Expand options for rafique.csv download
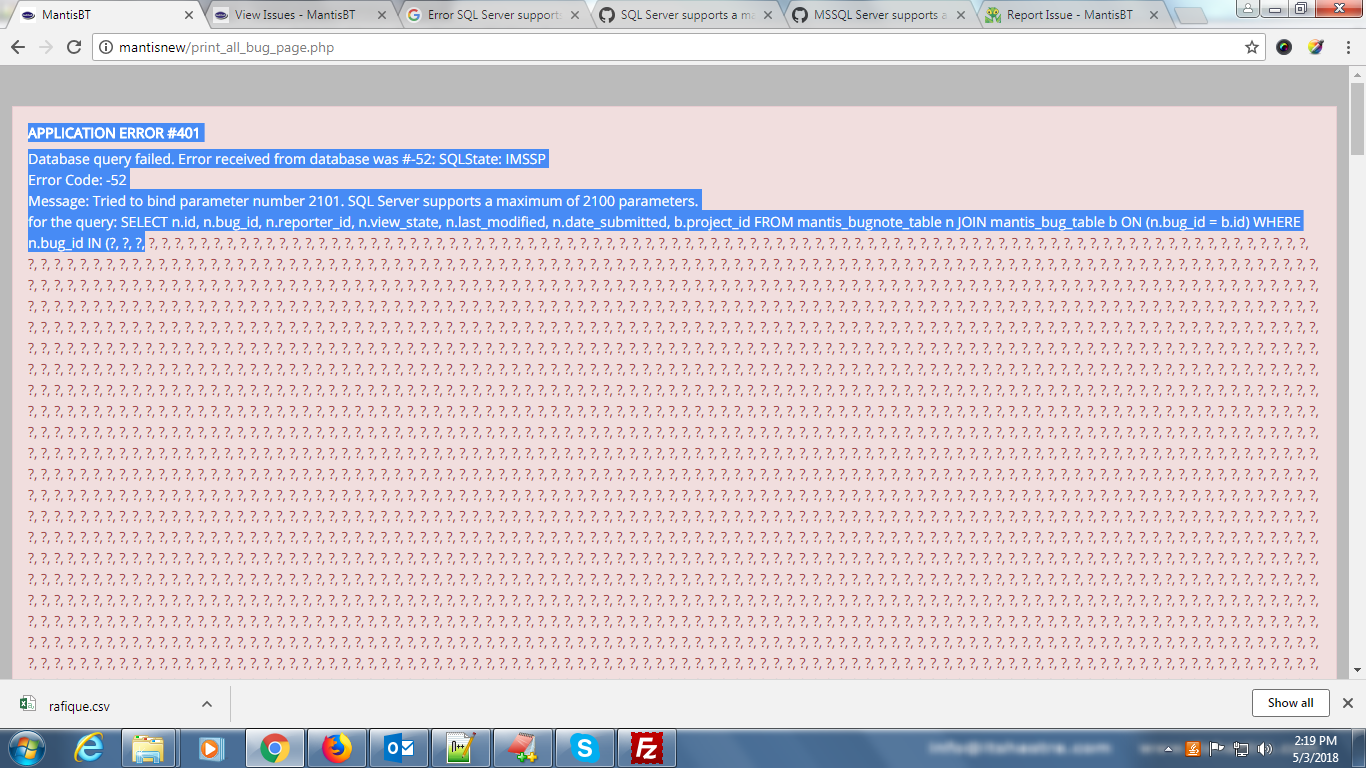 [207, 704]
